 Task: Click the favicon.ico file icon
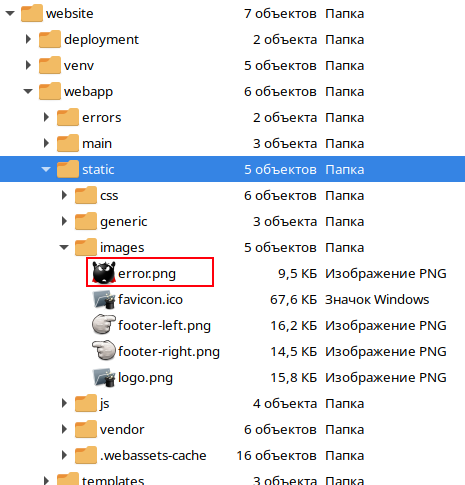click(x=104, y=299)
